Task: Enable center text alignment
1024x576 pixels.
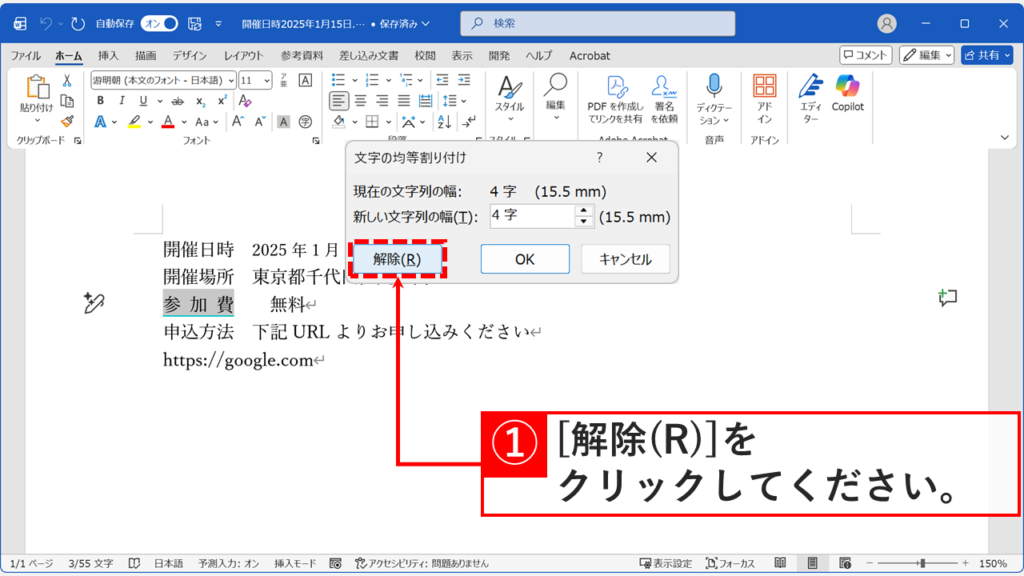Action: (359, 101)
